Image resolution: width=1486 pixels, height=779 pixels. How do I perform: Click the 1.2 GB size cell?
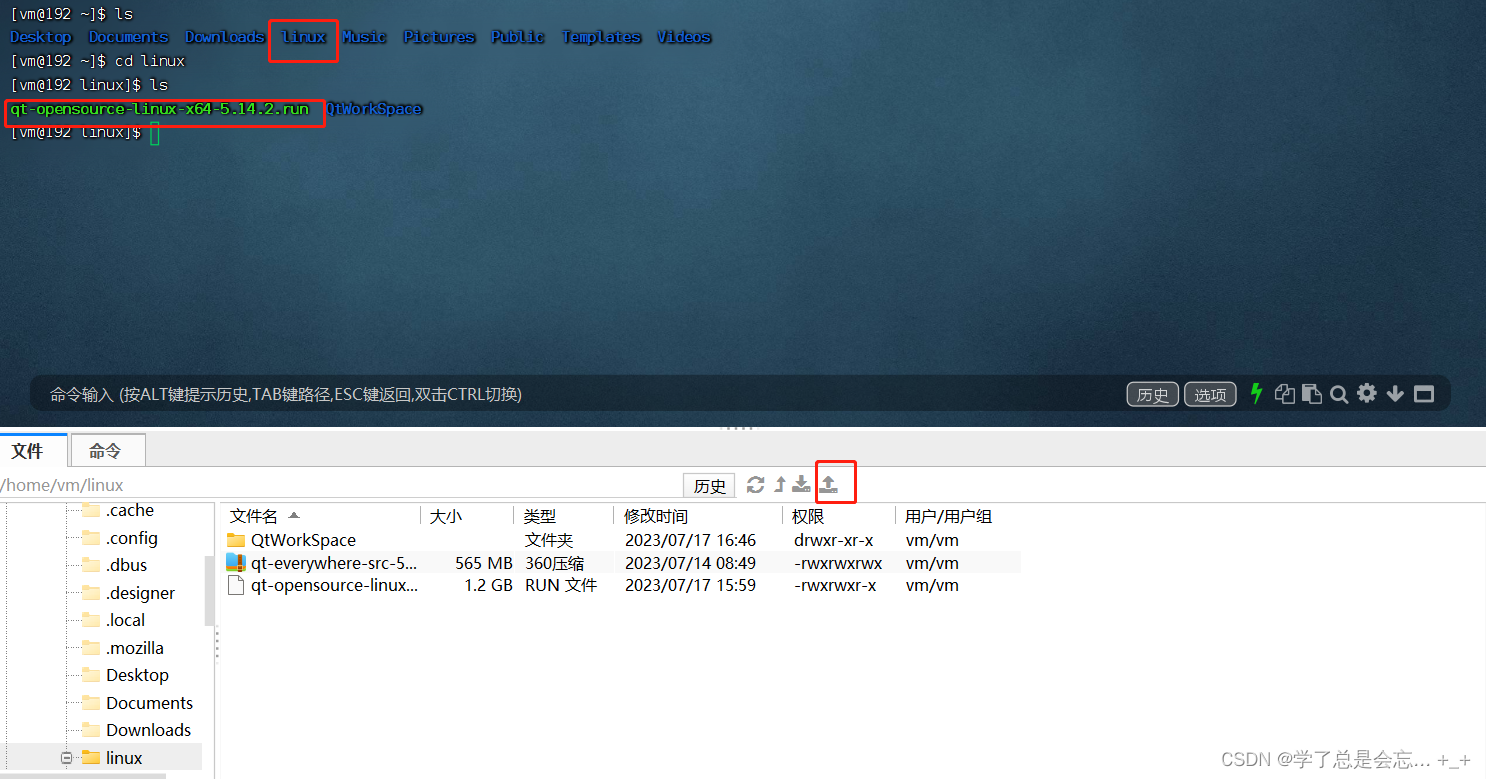tap(488, 585)
